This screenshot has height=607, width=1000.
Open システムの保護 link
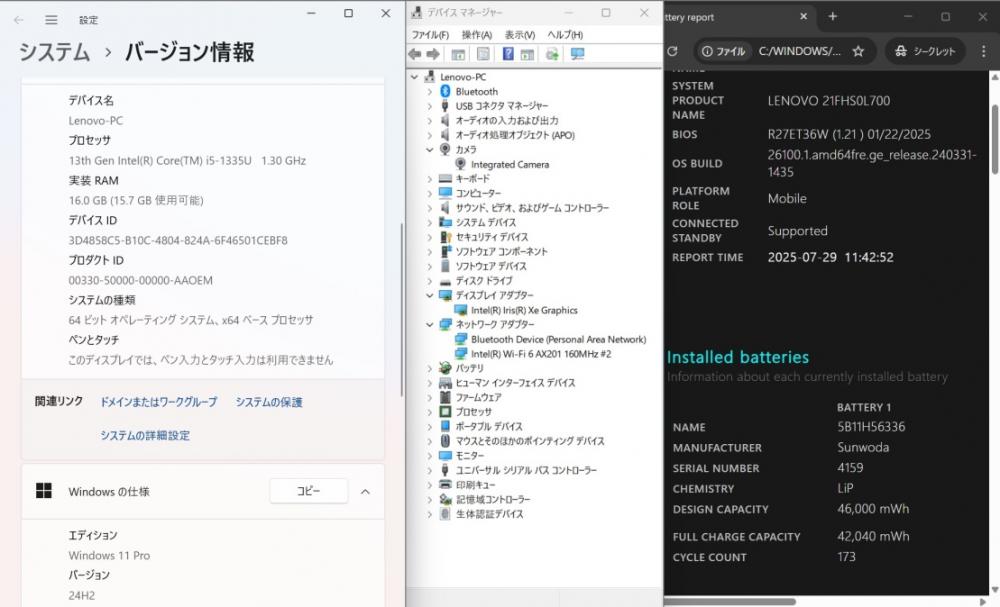[269, 402]
